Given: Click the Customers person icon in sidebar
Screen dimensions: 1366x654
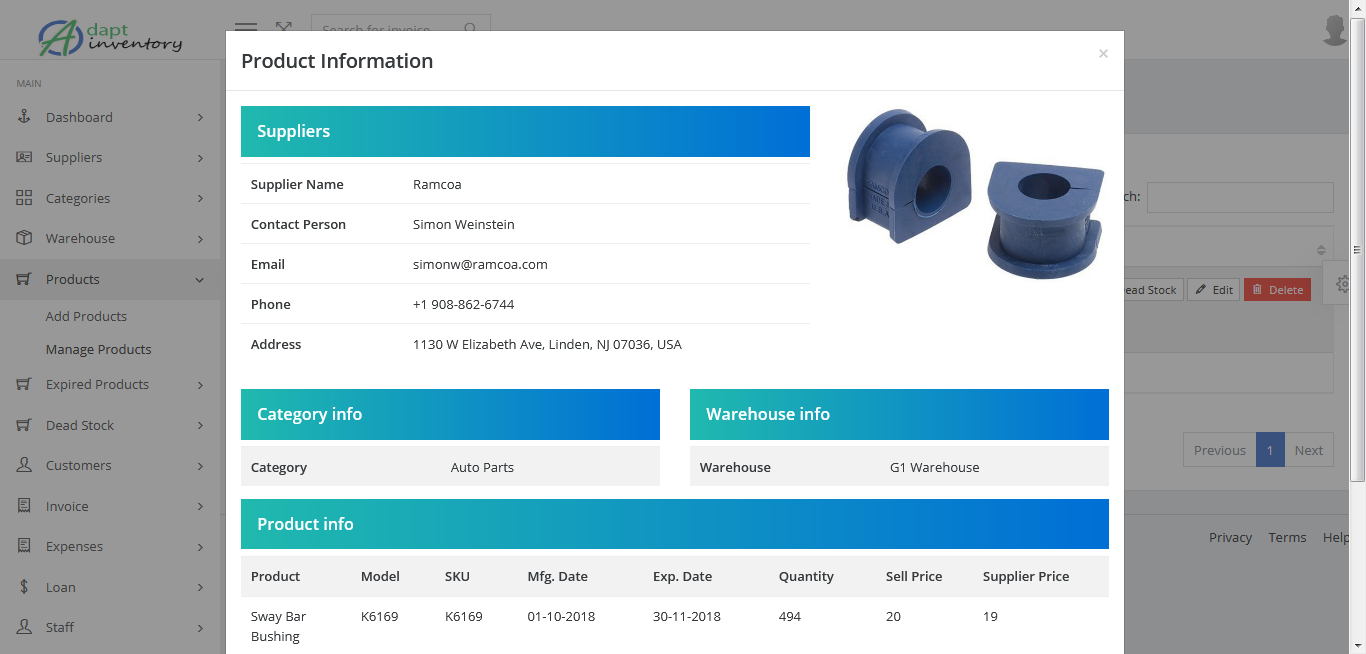Looking at the screenshot, I should tap(24, 465).
